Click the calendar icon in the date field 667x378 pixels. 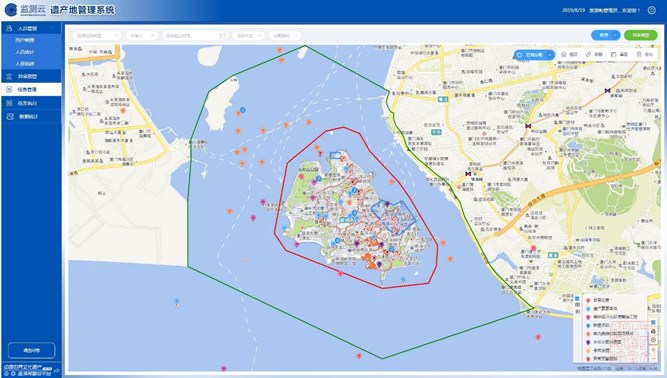[x=222, y=36]
